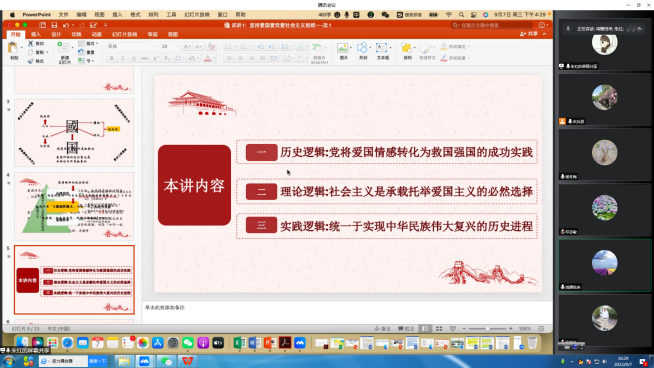Click the Subscript icon

click(166, 58)
